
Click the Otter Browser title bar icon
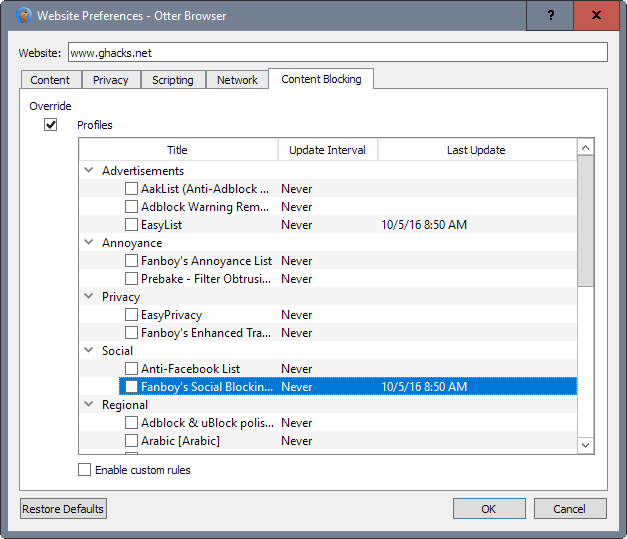(24, 16)
